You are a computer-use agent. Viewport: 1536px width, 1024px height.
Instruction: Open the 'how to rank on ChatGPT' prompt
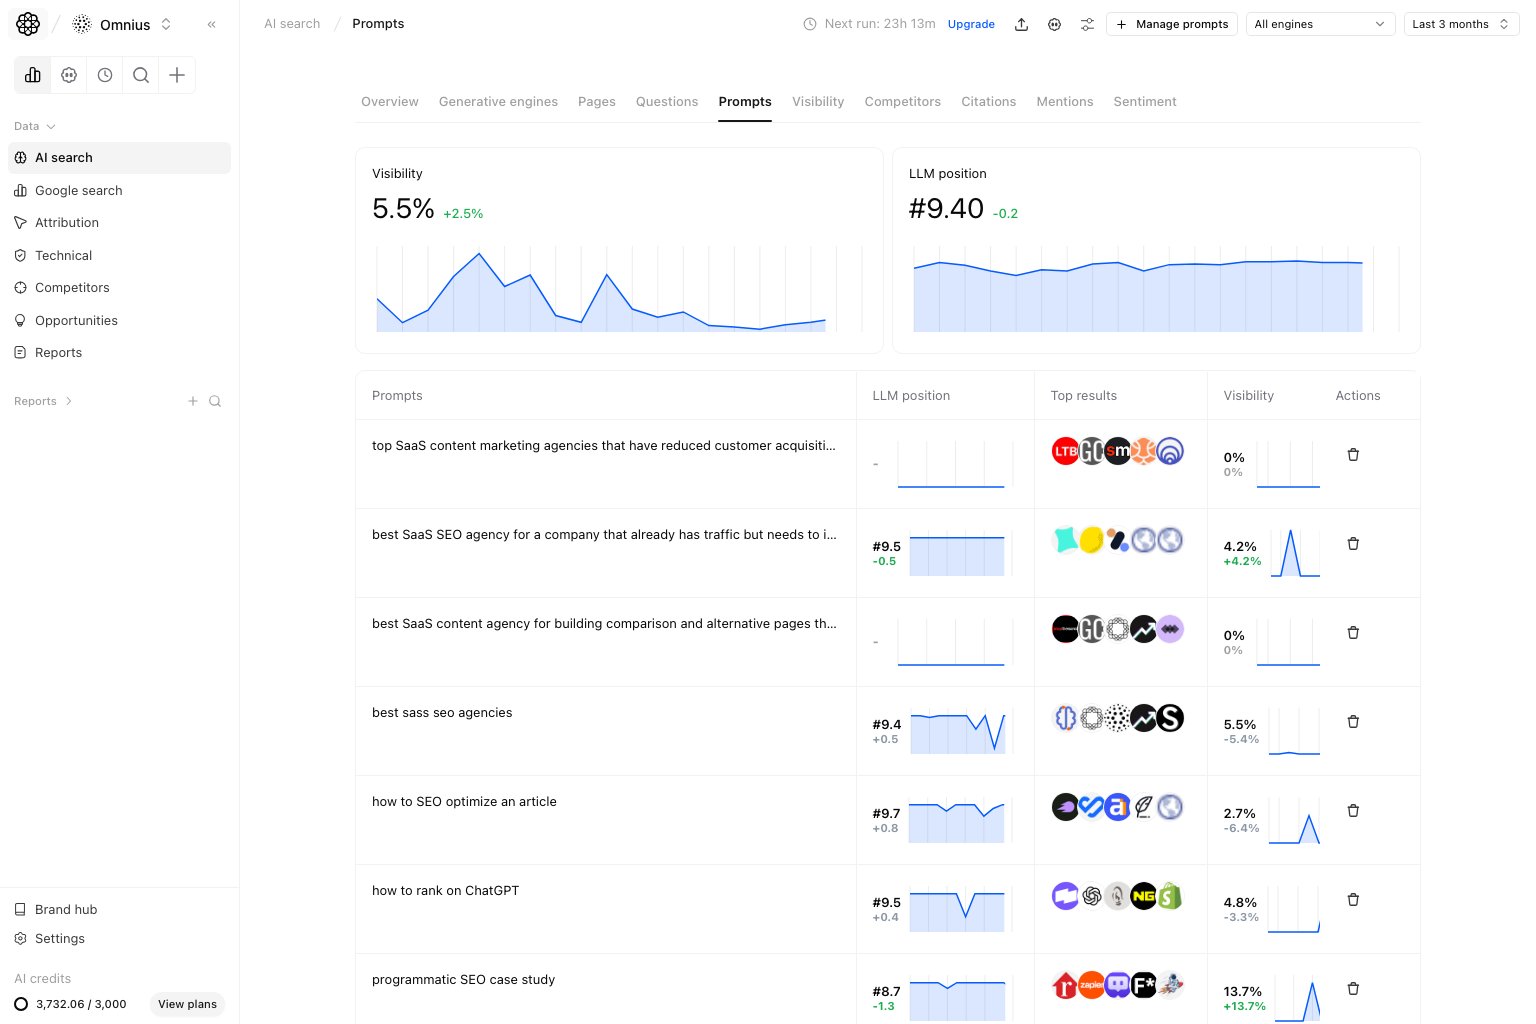445,891
